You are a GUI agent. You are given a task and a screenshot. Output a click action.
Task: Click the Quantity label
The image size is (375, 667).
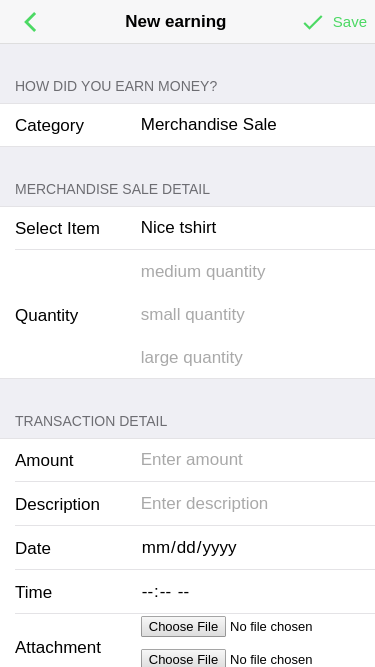[x=47, y=315]
